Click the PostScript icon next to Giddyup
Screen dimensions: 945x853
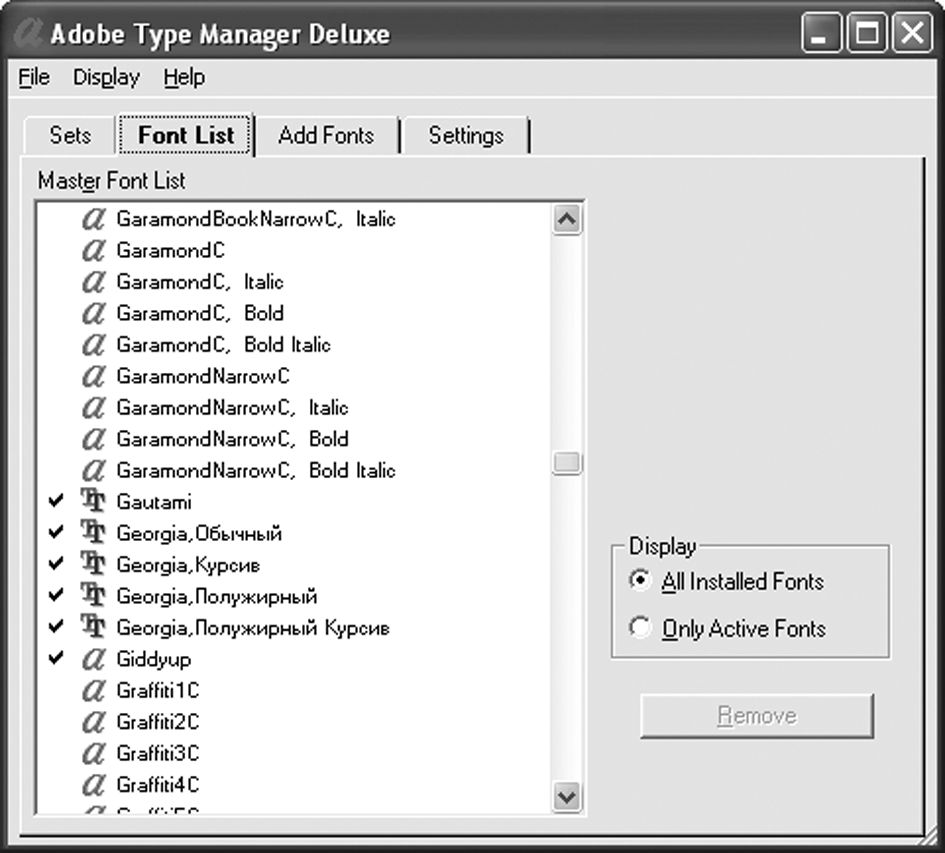(93, 659)
